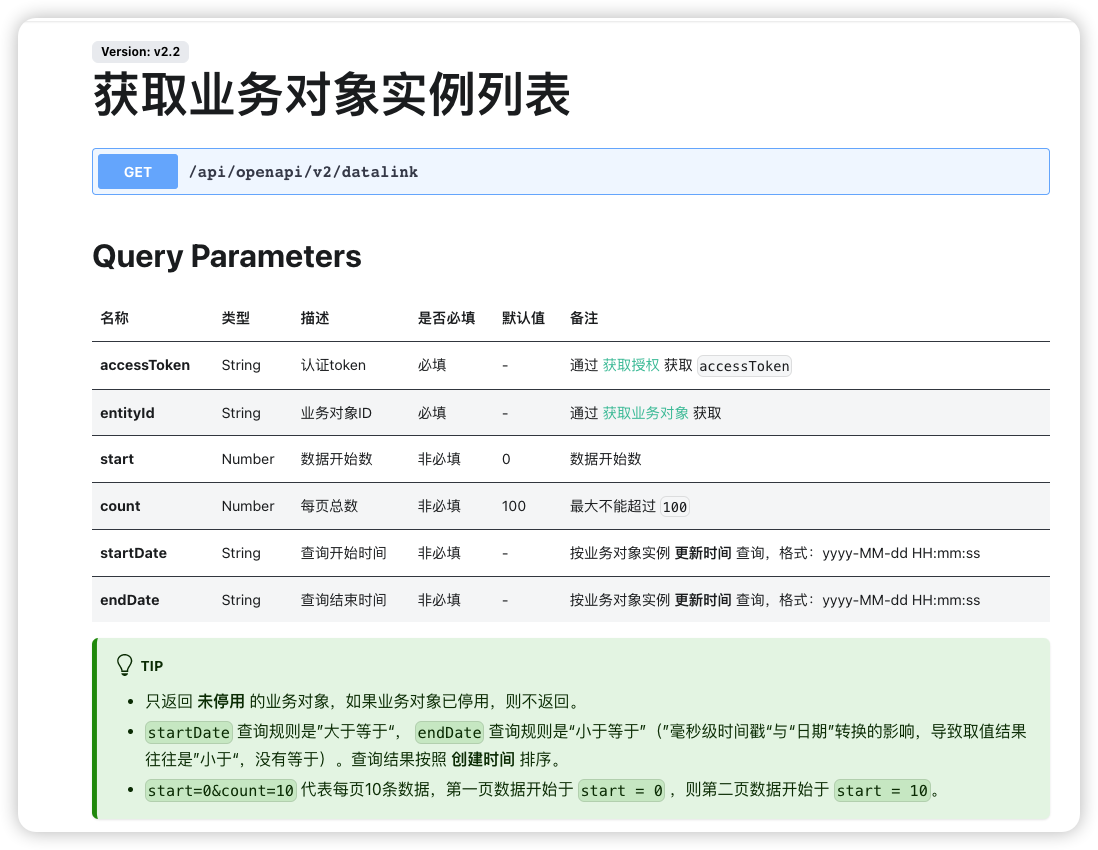
Task: Click the 业务对象ID description cell
Action: [x=336, y=413]
